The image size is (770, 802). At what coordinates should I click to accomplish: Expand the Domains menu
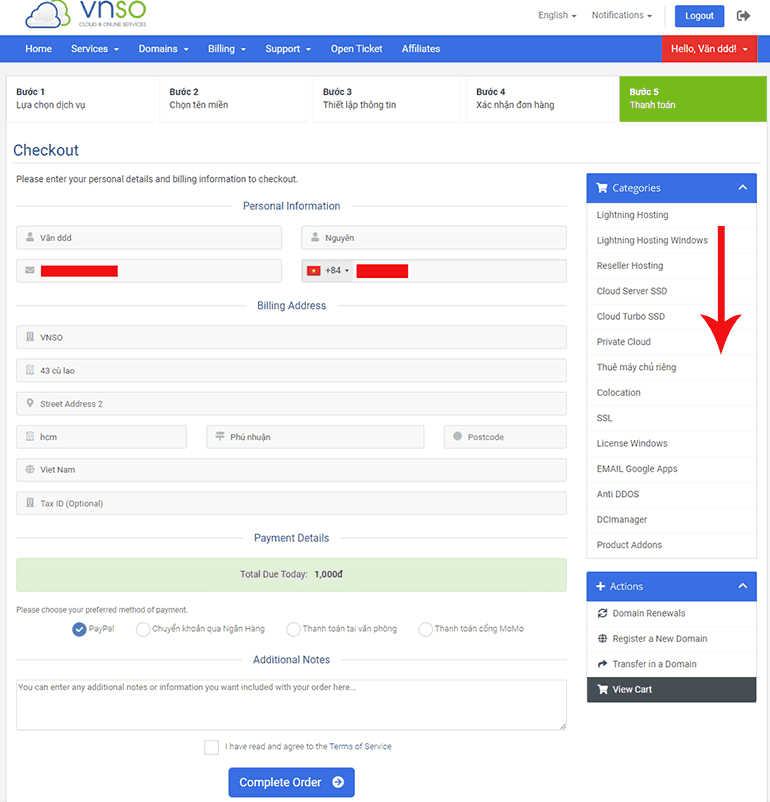[x=163, y=49]
